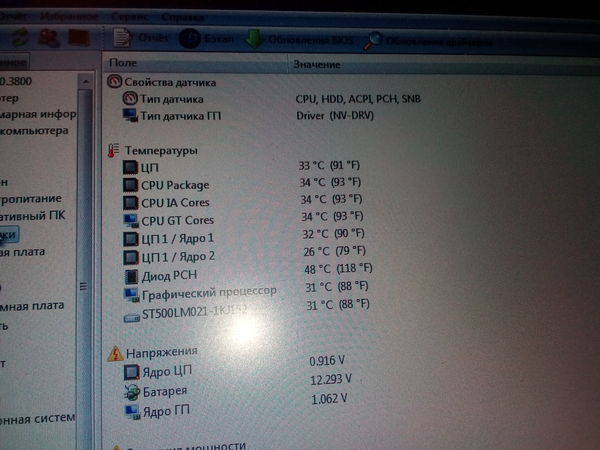
Task: Select the tree item ending in 'онная систем'
Action: [x=37, y=418]
